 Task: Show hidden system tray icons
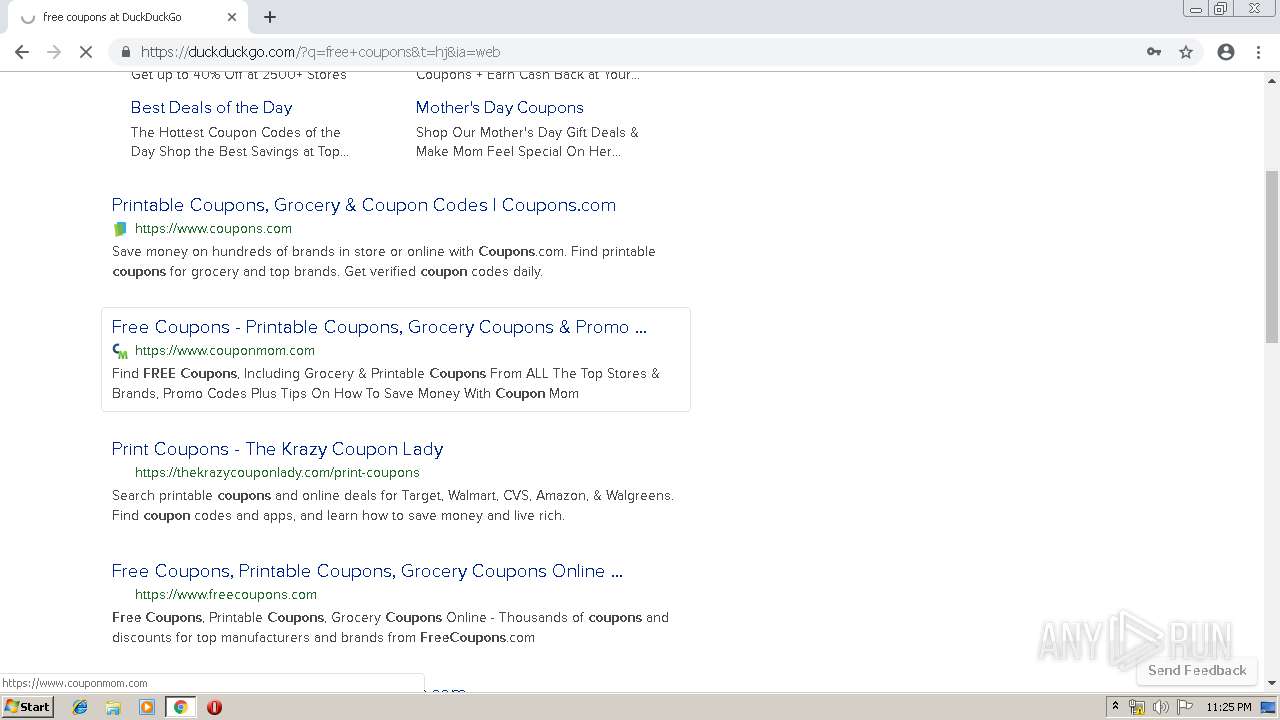(x=1115, y=707)
